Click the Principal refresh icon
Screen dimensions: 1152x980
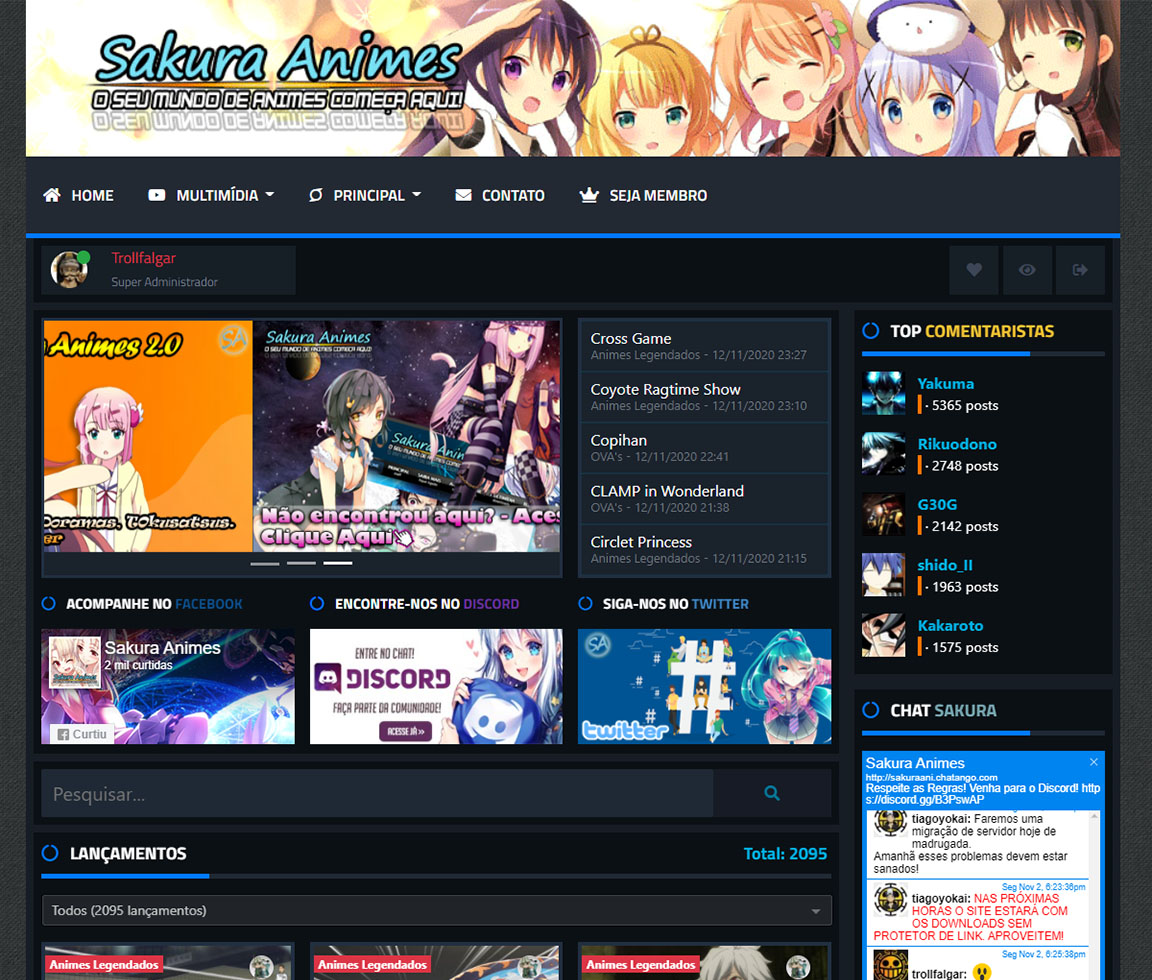pos(316,195)
